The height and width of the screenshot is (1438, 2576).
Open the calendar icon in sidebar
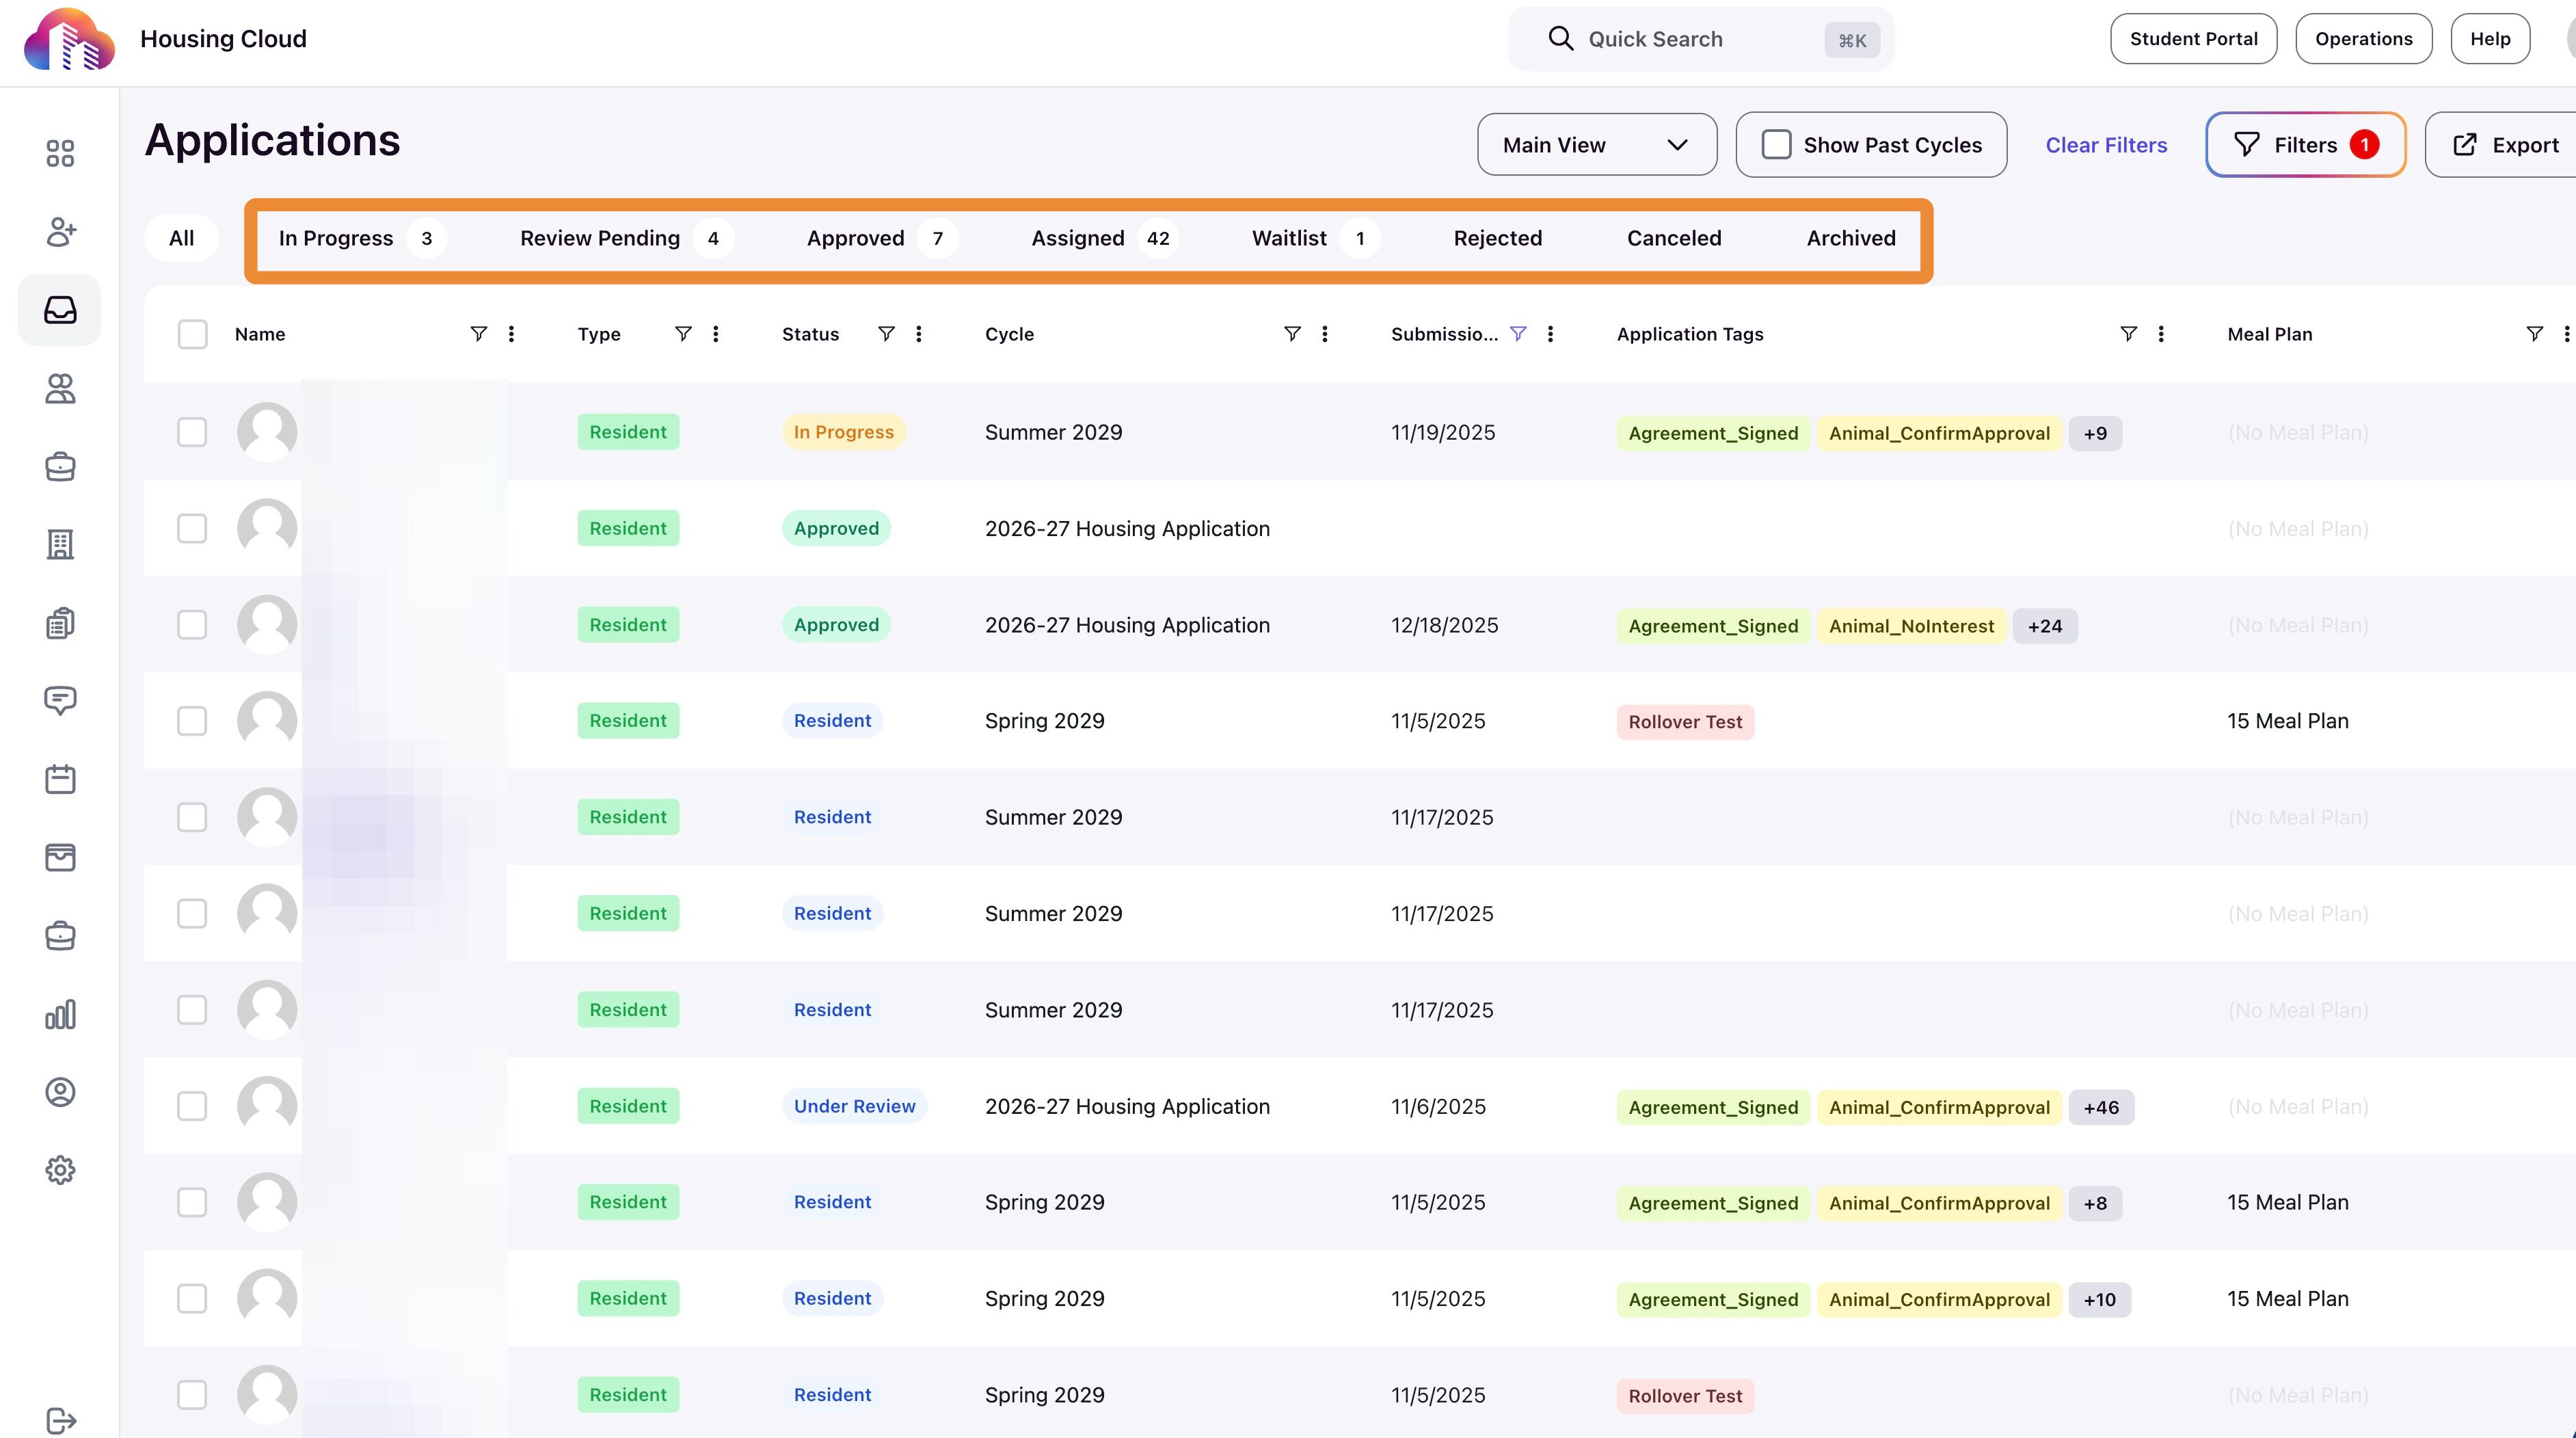pyautogui.click(x=60, y=779)
